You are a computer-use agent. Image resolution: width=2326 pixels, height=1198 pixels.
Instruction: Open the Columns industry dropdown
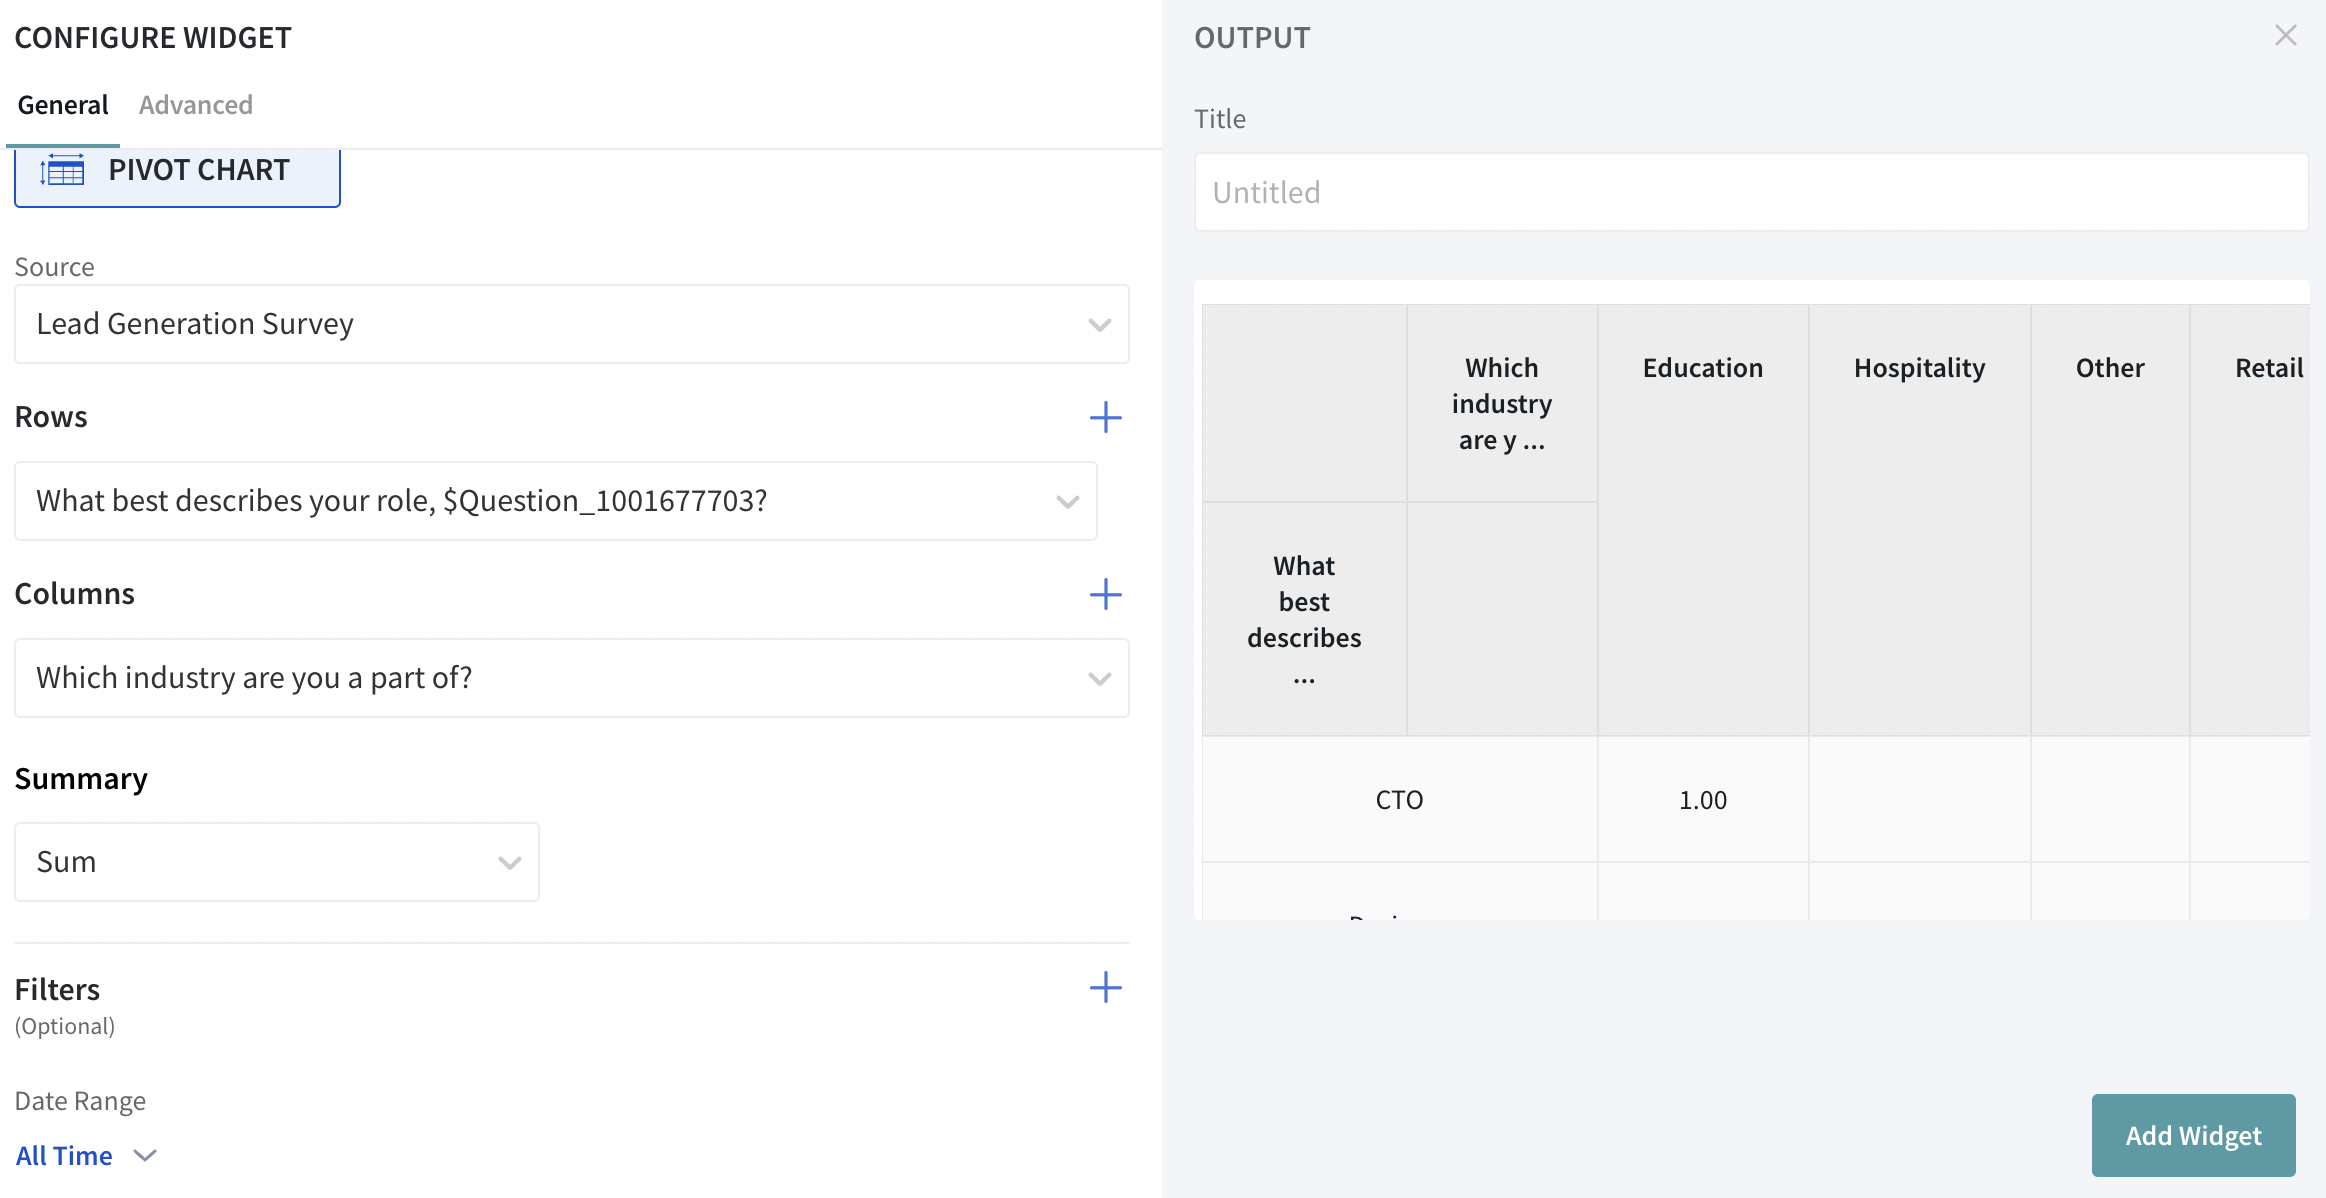tap(571, 678)
